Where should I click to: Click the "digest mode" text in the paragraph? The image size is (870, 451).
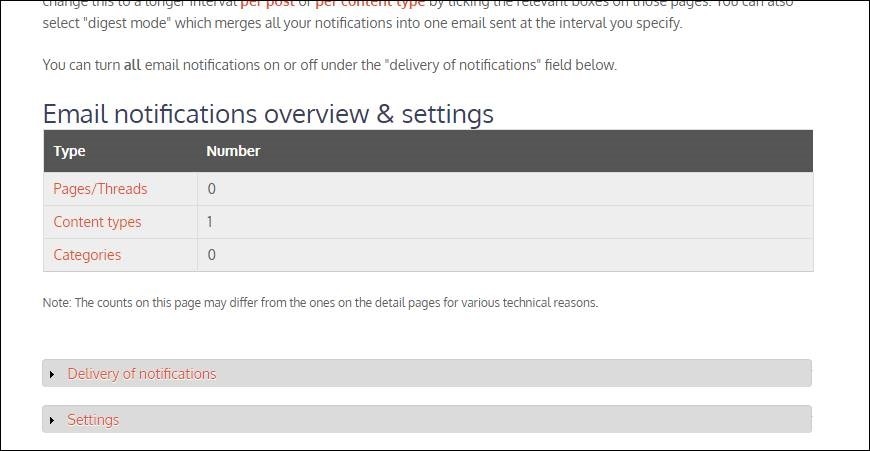(130, 23)
